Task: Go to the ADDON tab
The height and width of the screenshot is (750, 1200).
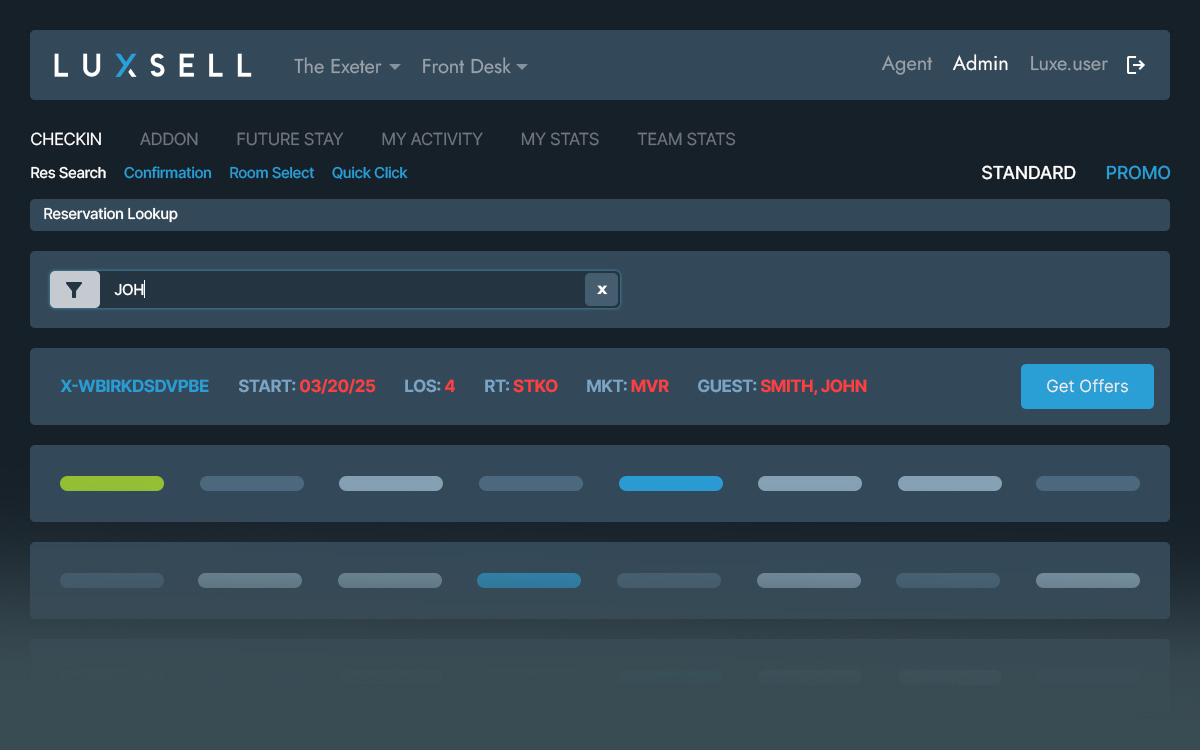Action: [x=169, y=139]
